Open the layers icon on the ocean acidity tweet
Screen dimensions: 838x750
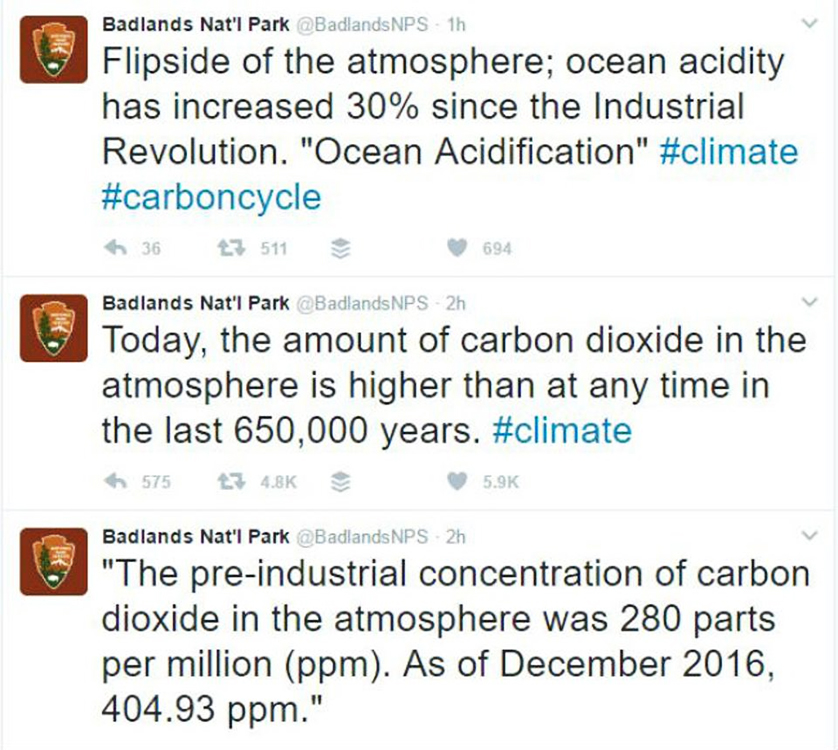[340, 249]
